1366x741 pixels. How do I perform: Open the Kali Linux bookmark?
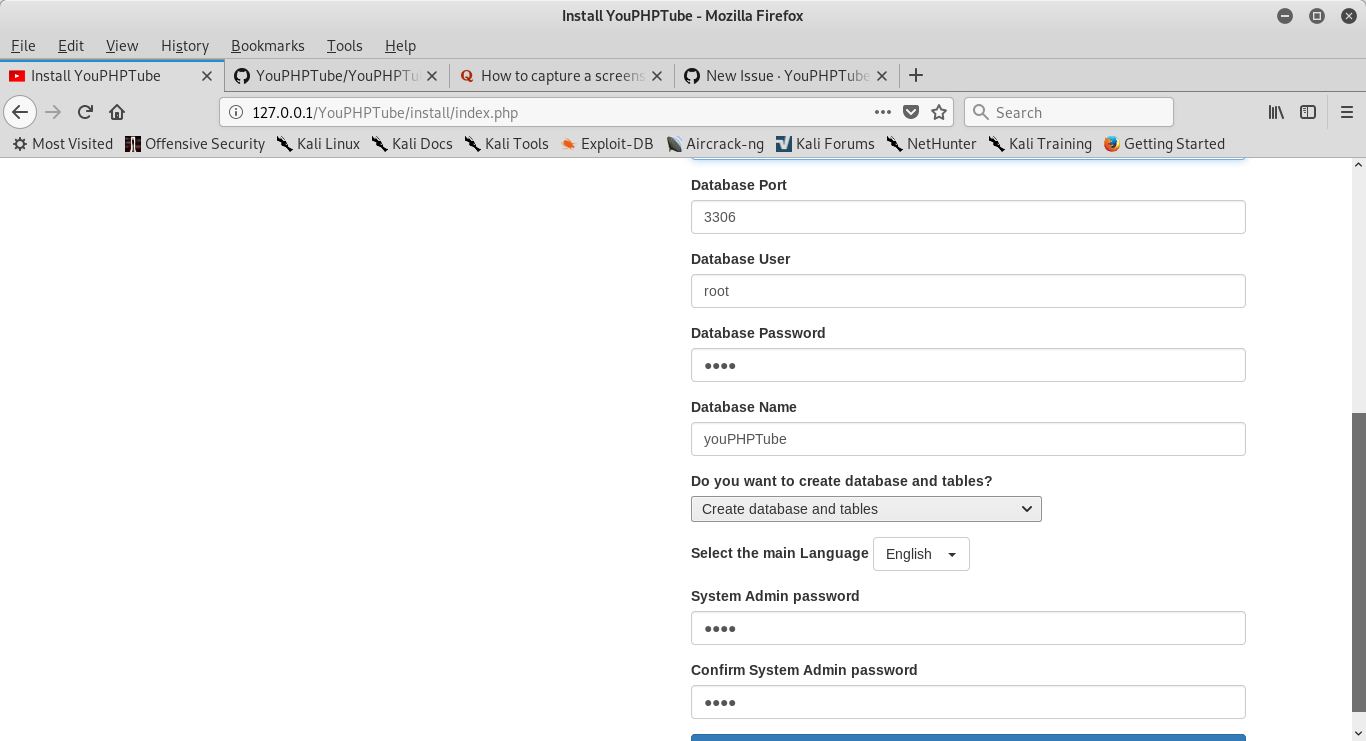coord(318,144)
